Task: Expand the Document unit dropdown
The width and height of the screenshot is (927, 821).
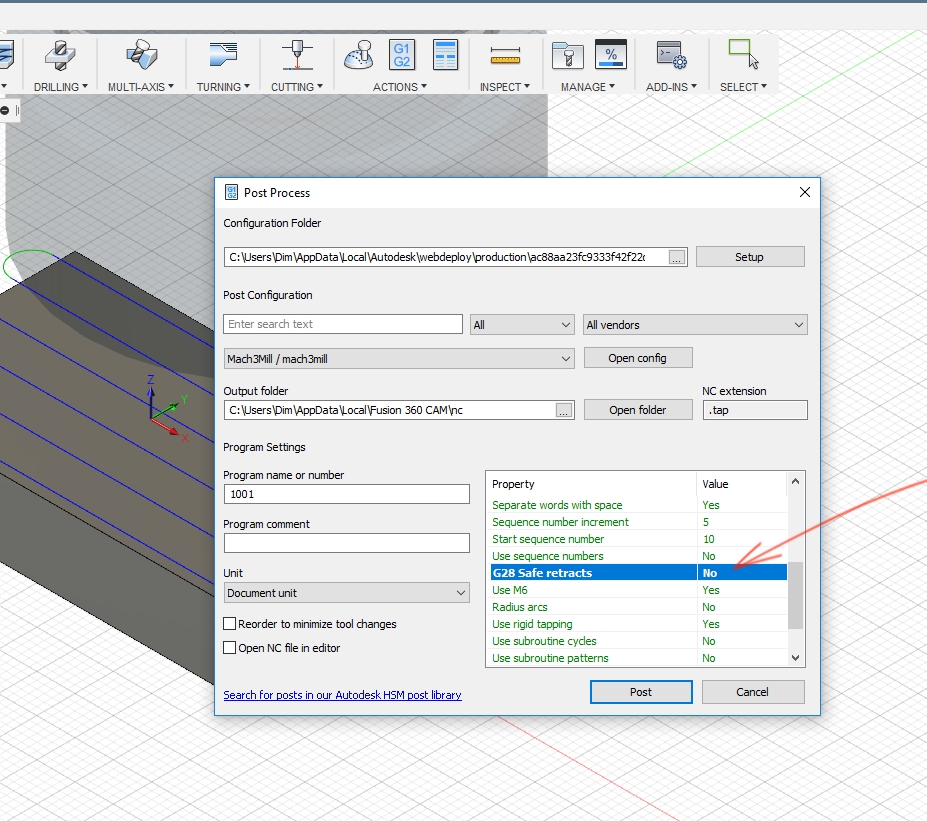Action: 346,593
